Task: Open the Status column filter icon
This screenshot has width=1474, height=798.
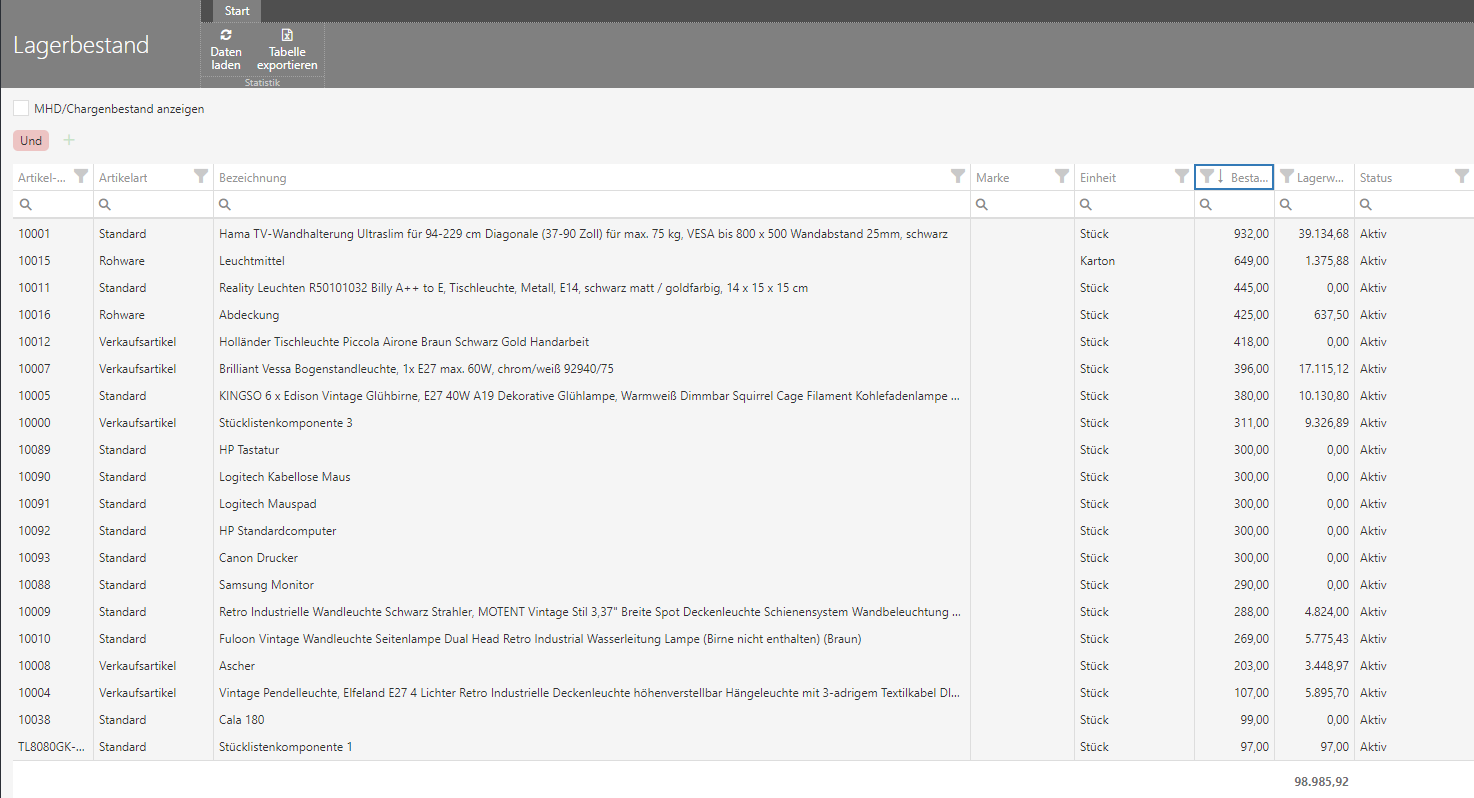Action: 1462,177
